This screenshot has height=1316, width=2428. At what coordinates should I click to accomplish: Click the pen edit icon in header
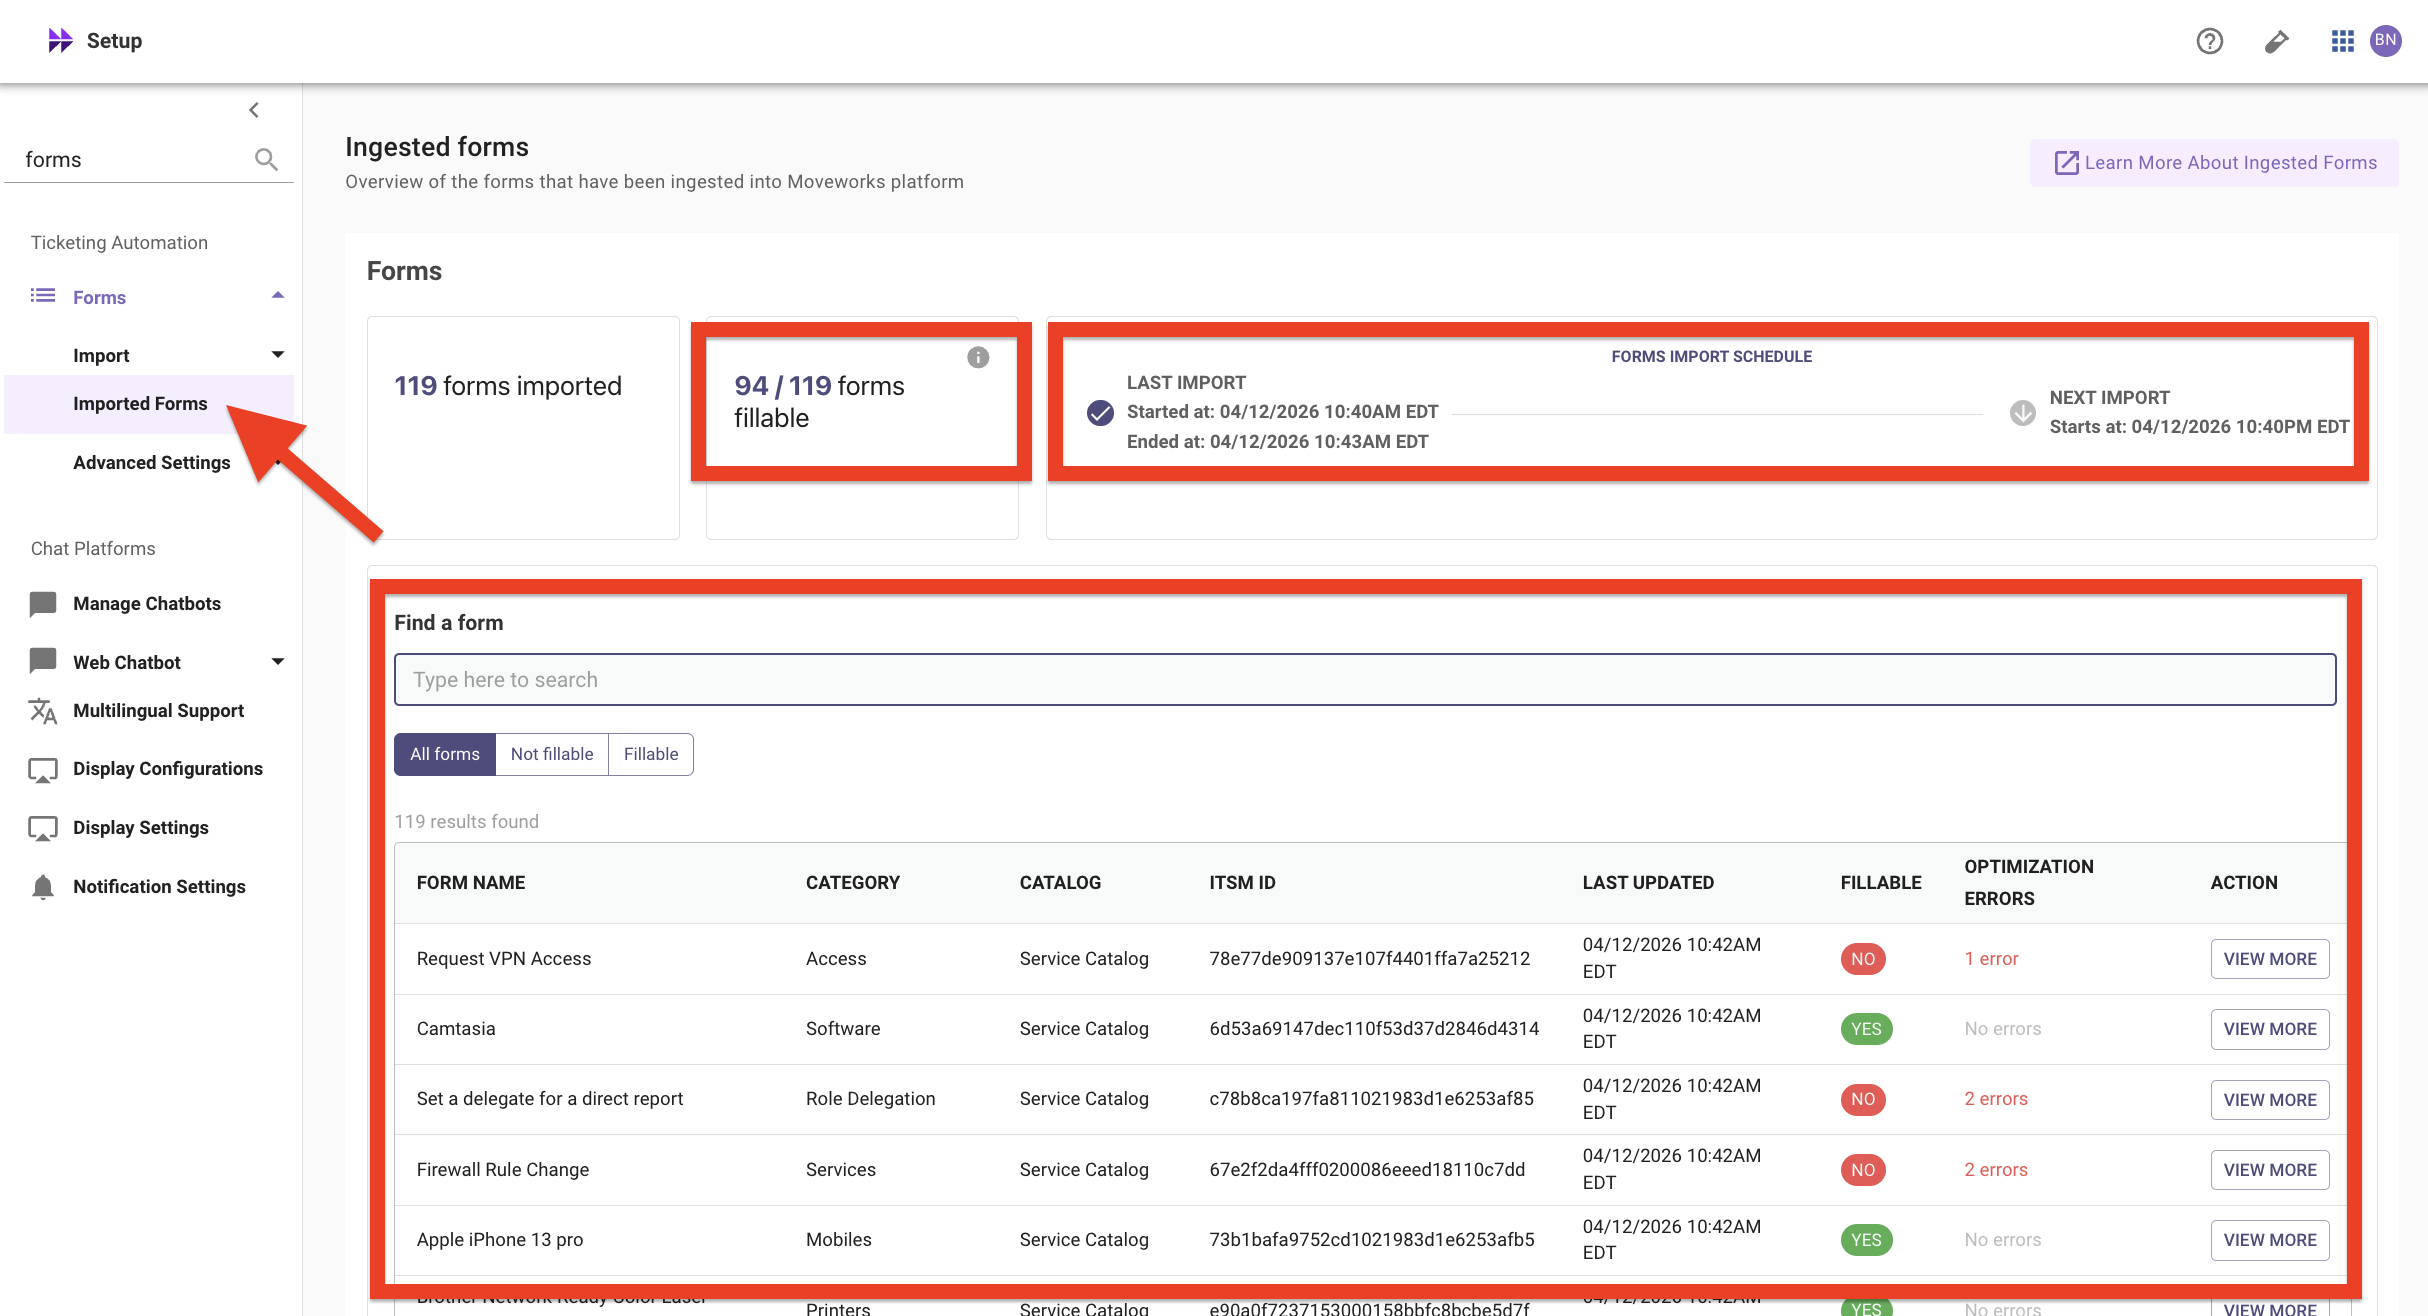click(2277, 41)
